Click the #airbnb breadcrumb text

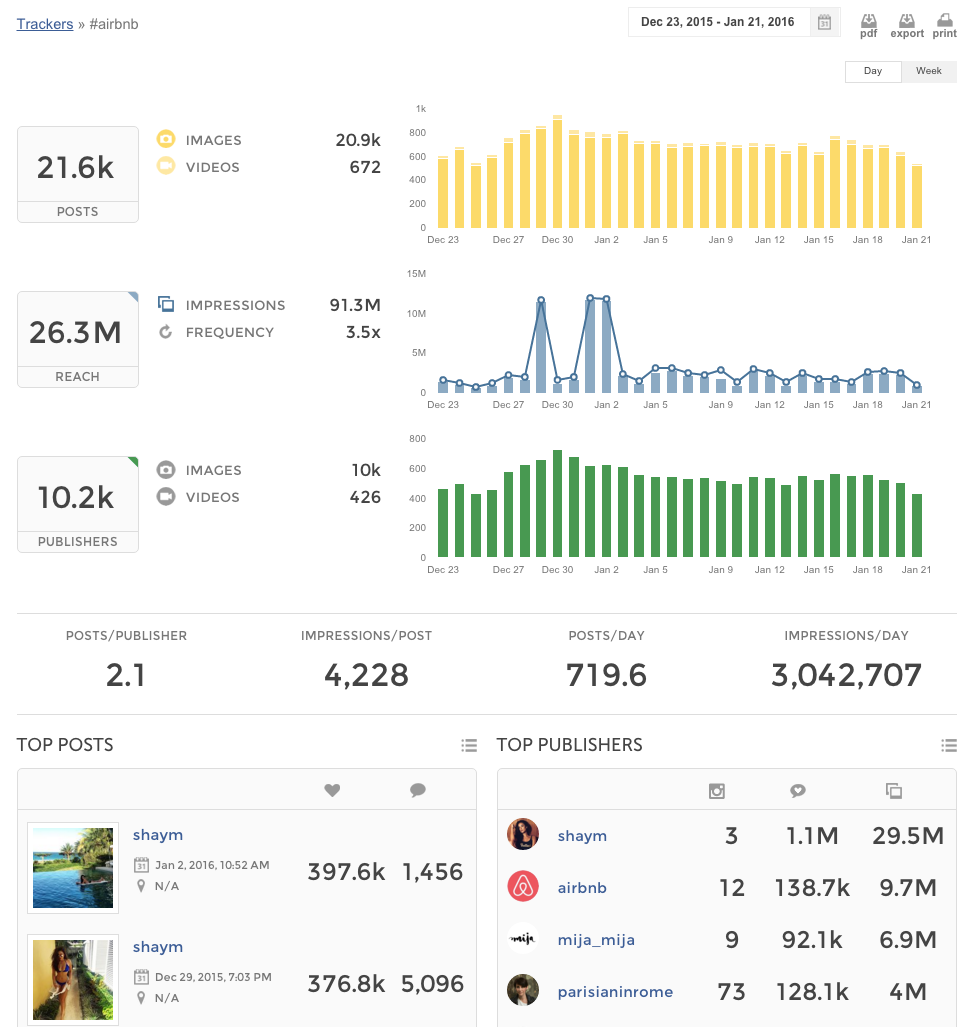(114, 24)
